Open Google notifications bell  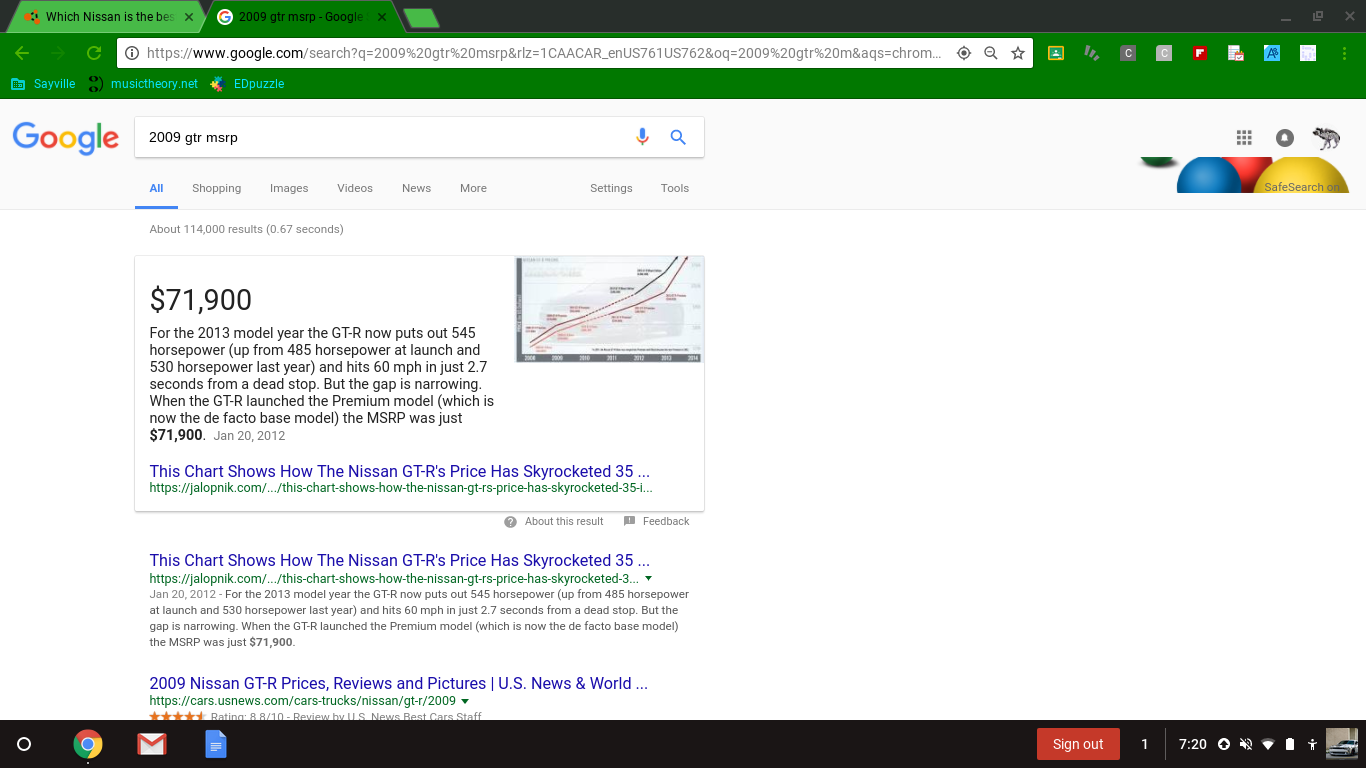tap(1285, 138)
